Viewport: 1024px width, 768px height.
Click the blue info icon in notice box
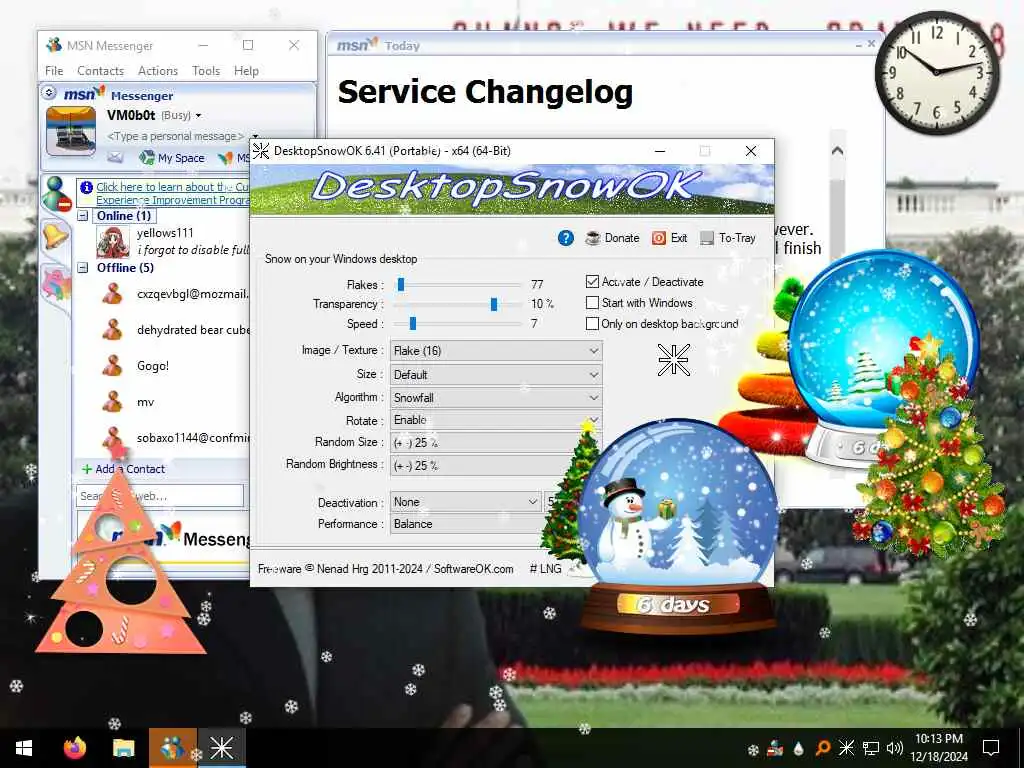coord(86,187)
